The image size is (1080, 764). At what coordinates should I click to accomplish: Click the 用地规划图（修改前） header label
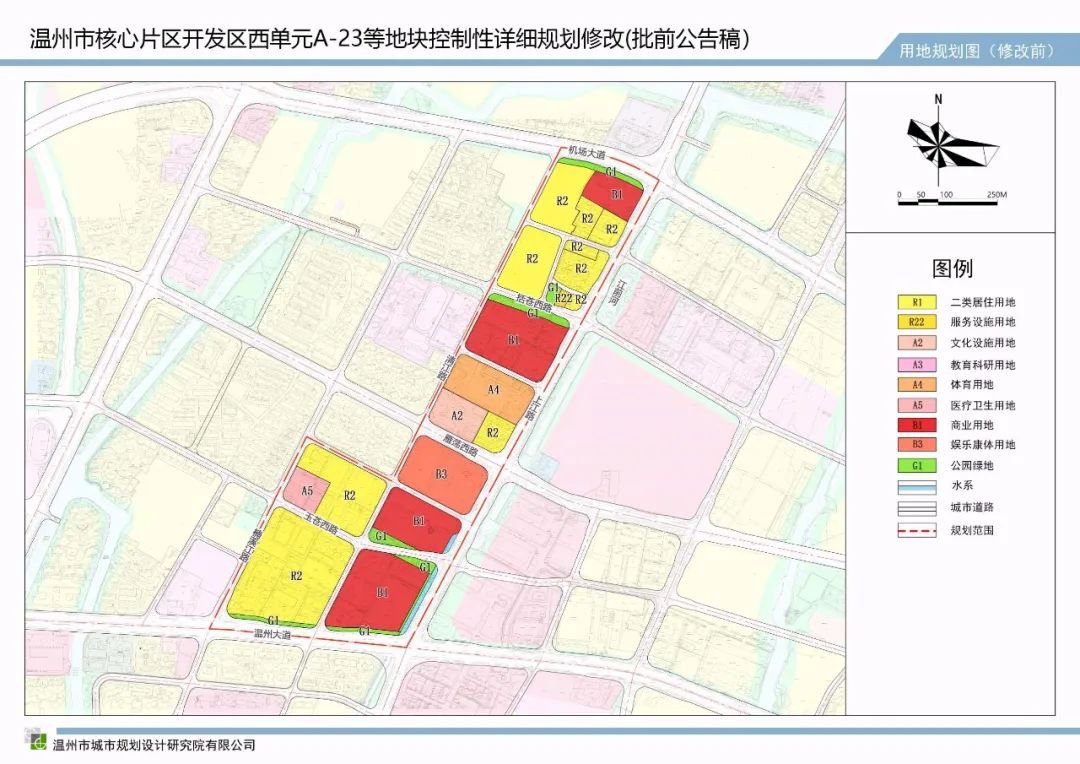point(977,51)
